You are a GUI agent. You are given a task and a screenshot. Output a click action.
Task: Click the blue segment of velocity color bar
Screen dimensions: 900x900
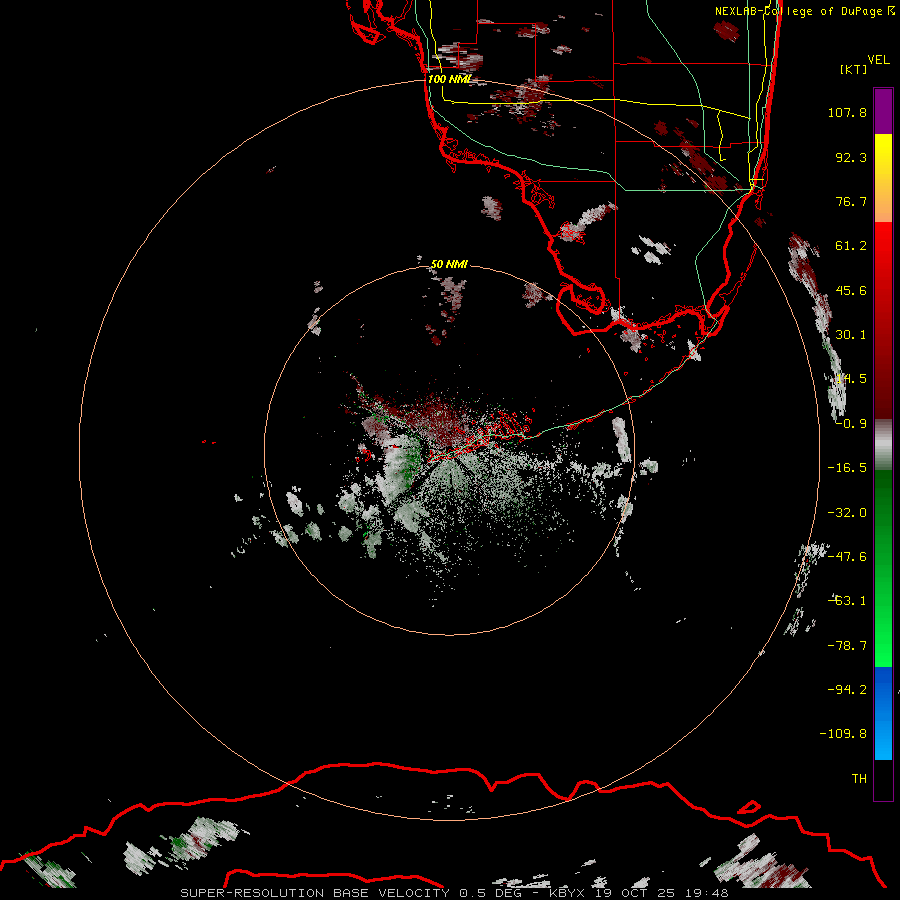pyautogui.click(x=883, y=713)
